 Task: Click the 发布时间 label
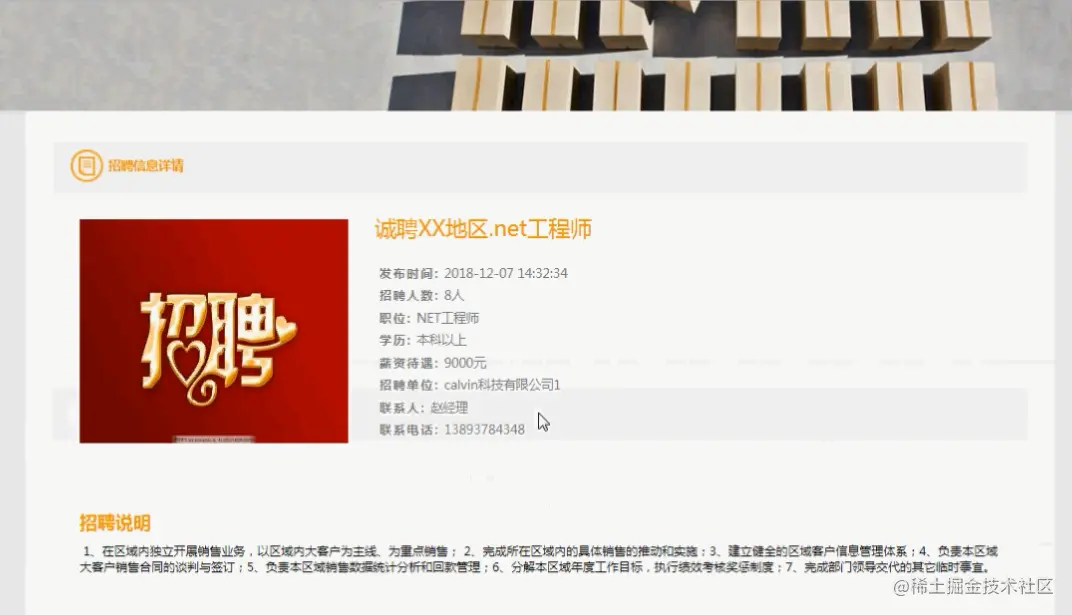click(x=409, y=273)
